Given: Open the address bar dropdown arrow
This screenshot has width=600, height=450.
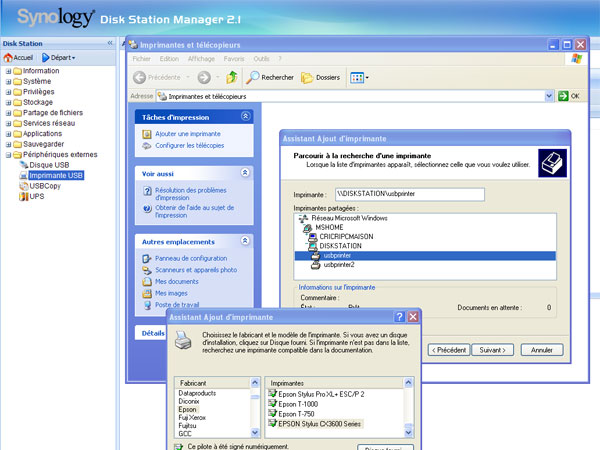Looking at the screenshot, I should coord(549,96).
